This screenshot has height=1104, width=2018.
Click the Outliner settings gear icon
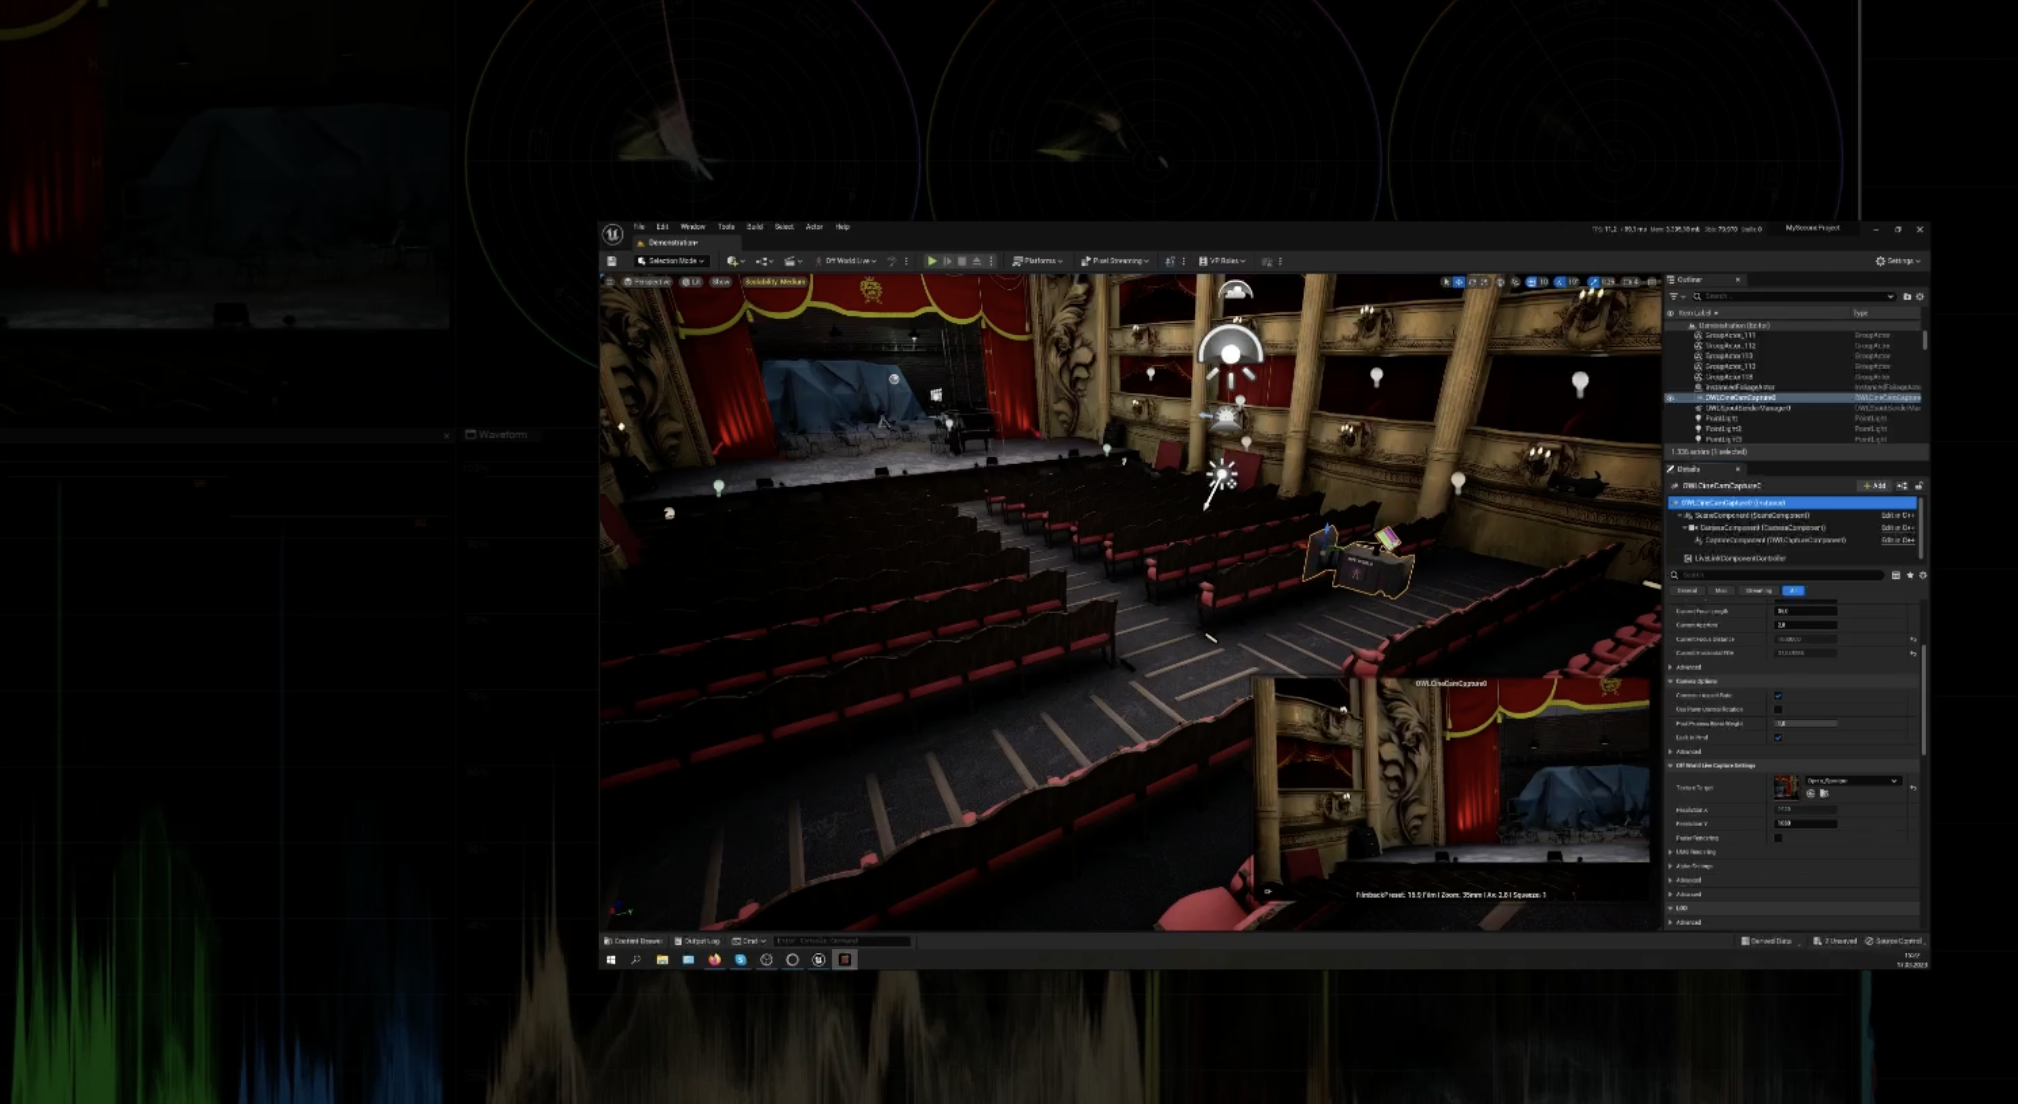(x=1920, y=296)
